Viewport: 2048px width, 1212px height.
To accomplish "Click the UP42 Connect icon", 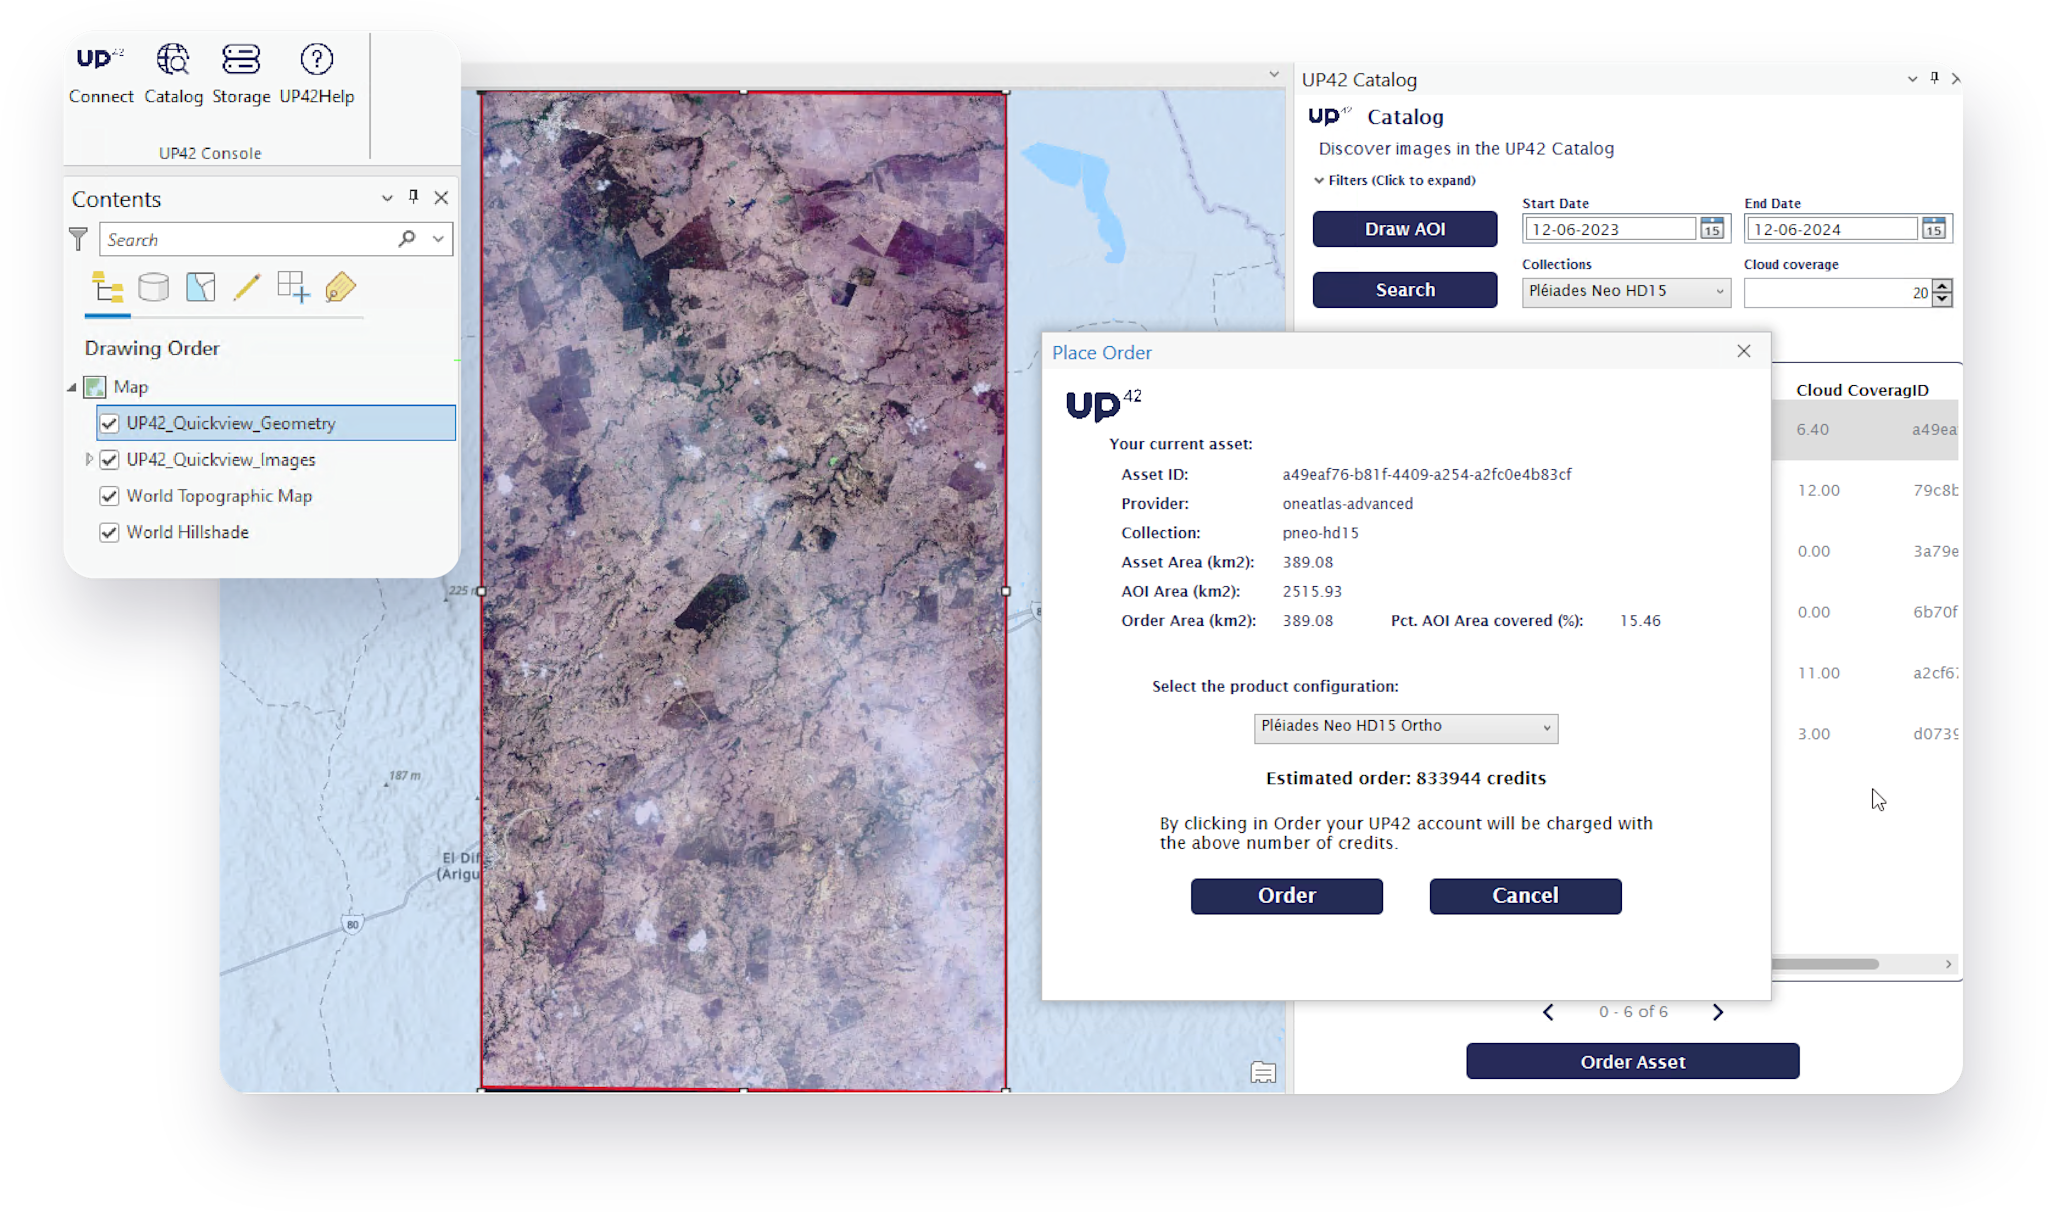I will pyautogui.click(x=100, y=60).
